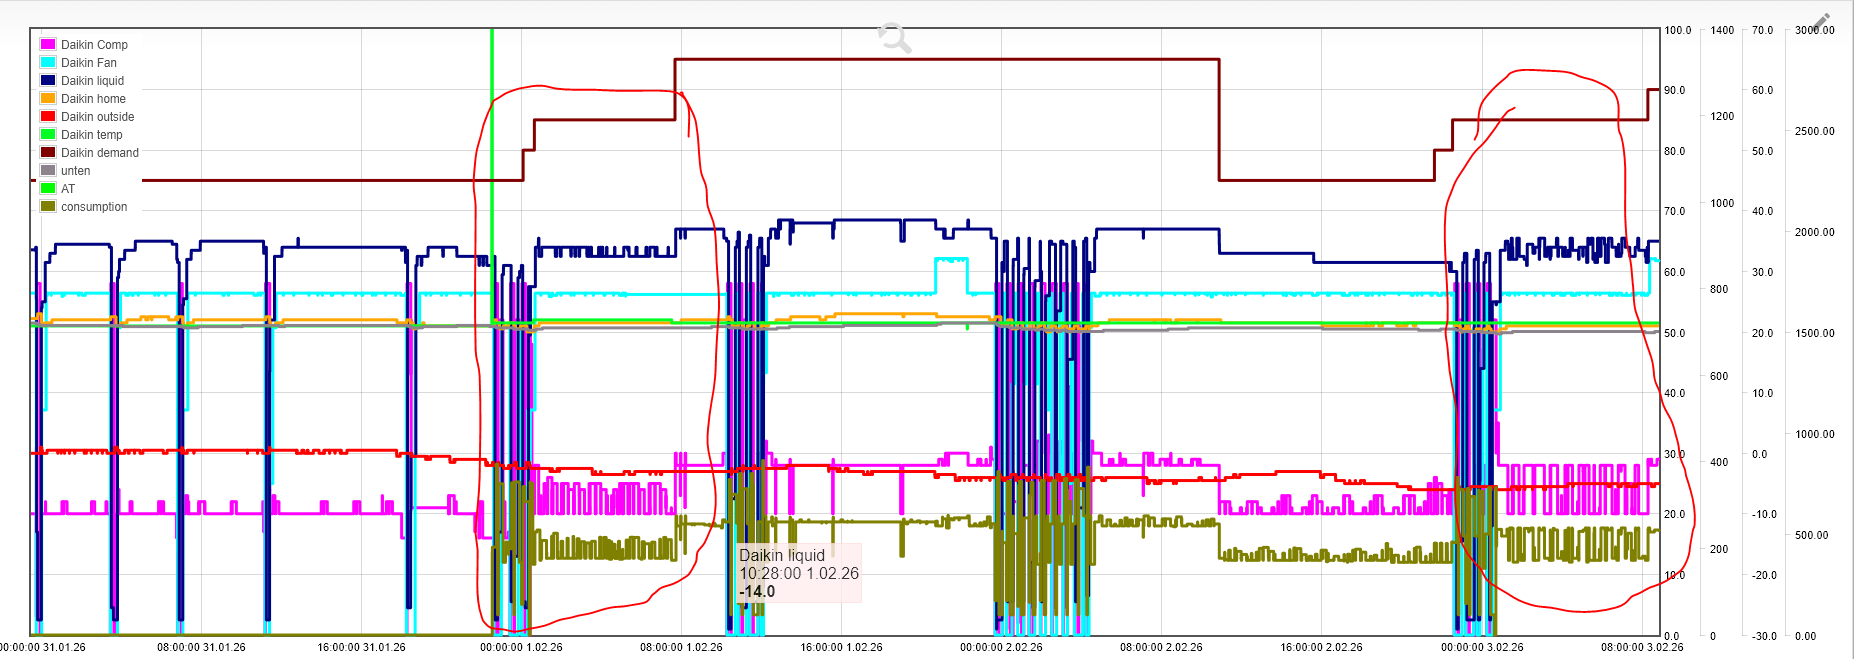The image size is (1866, 659).
Task: Select the Daikin outside legend entry
Action: pos(97,117)
